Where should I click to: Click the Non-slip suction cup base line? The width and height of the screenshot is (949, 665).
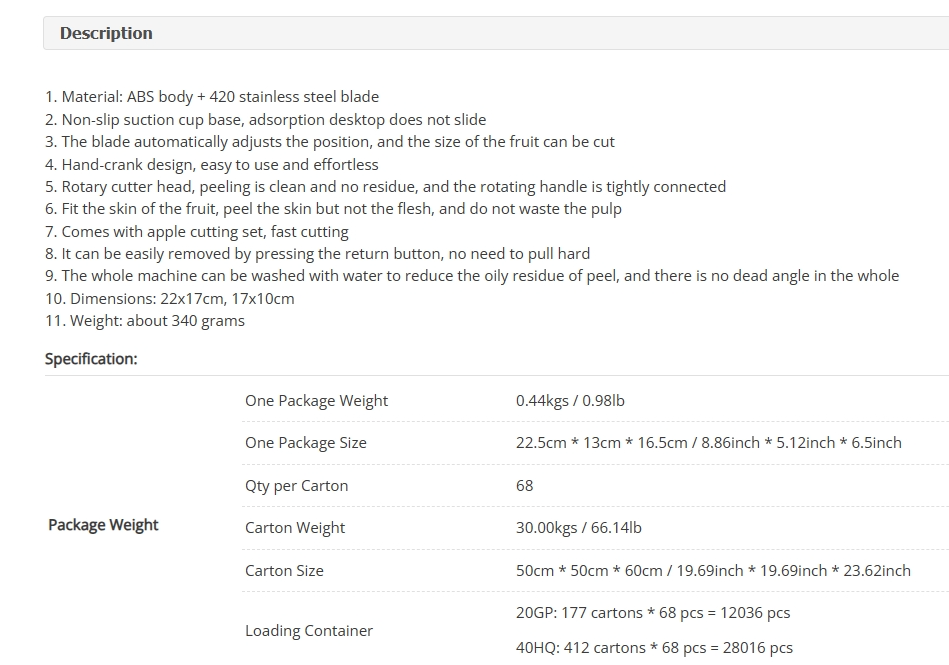tap(266, 120)
